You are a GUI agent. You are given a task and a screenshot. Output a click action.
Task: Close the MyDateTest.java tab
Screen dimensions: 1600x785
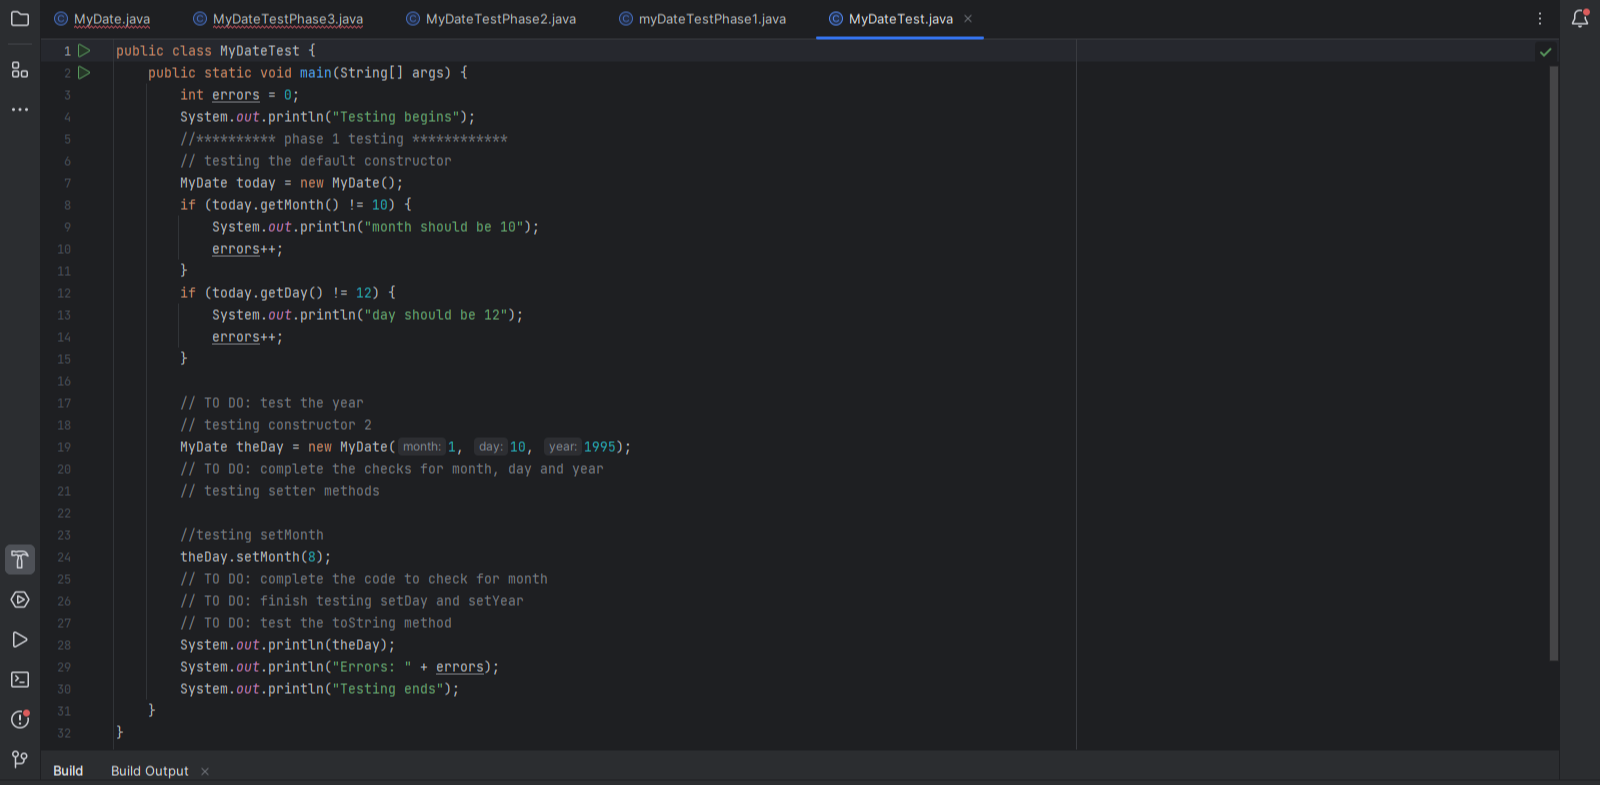(967, 19)
